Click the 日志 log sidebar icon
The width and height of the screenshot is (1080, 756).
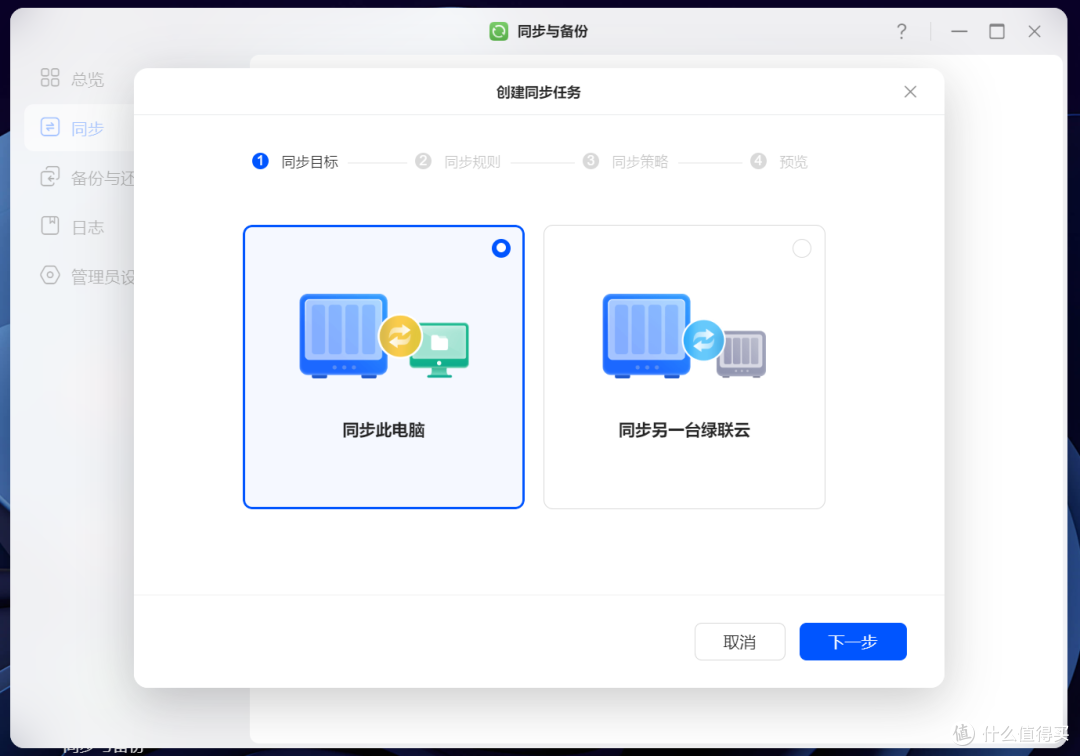[x=50, y=226]
